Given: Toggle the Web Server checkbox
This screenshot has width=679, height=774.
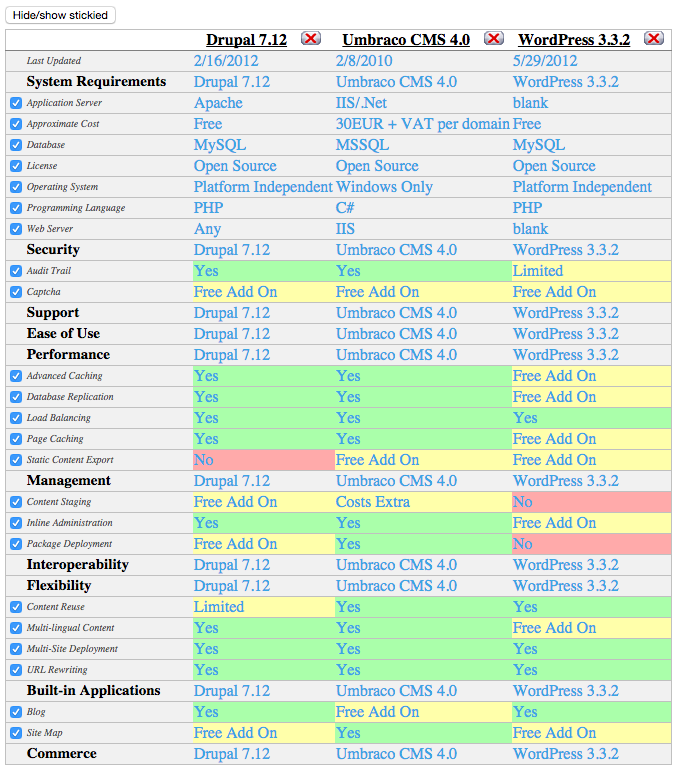Looking at the screenshot, I should click(16, 229).
